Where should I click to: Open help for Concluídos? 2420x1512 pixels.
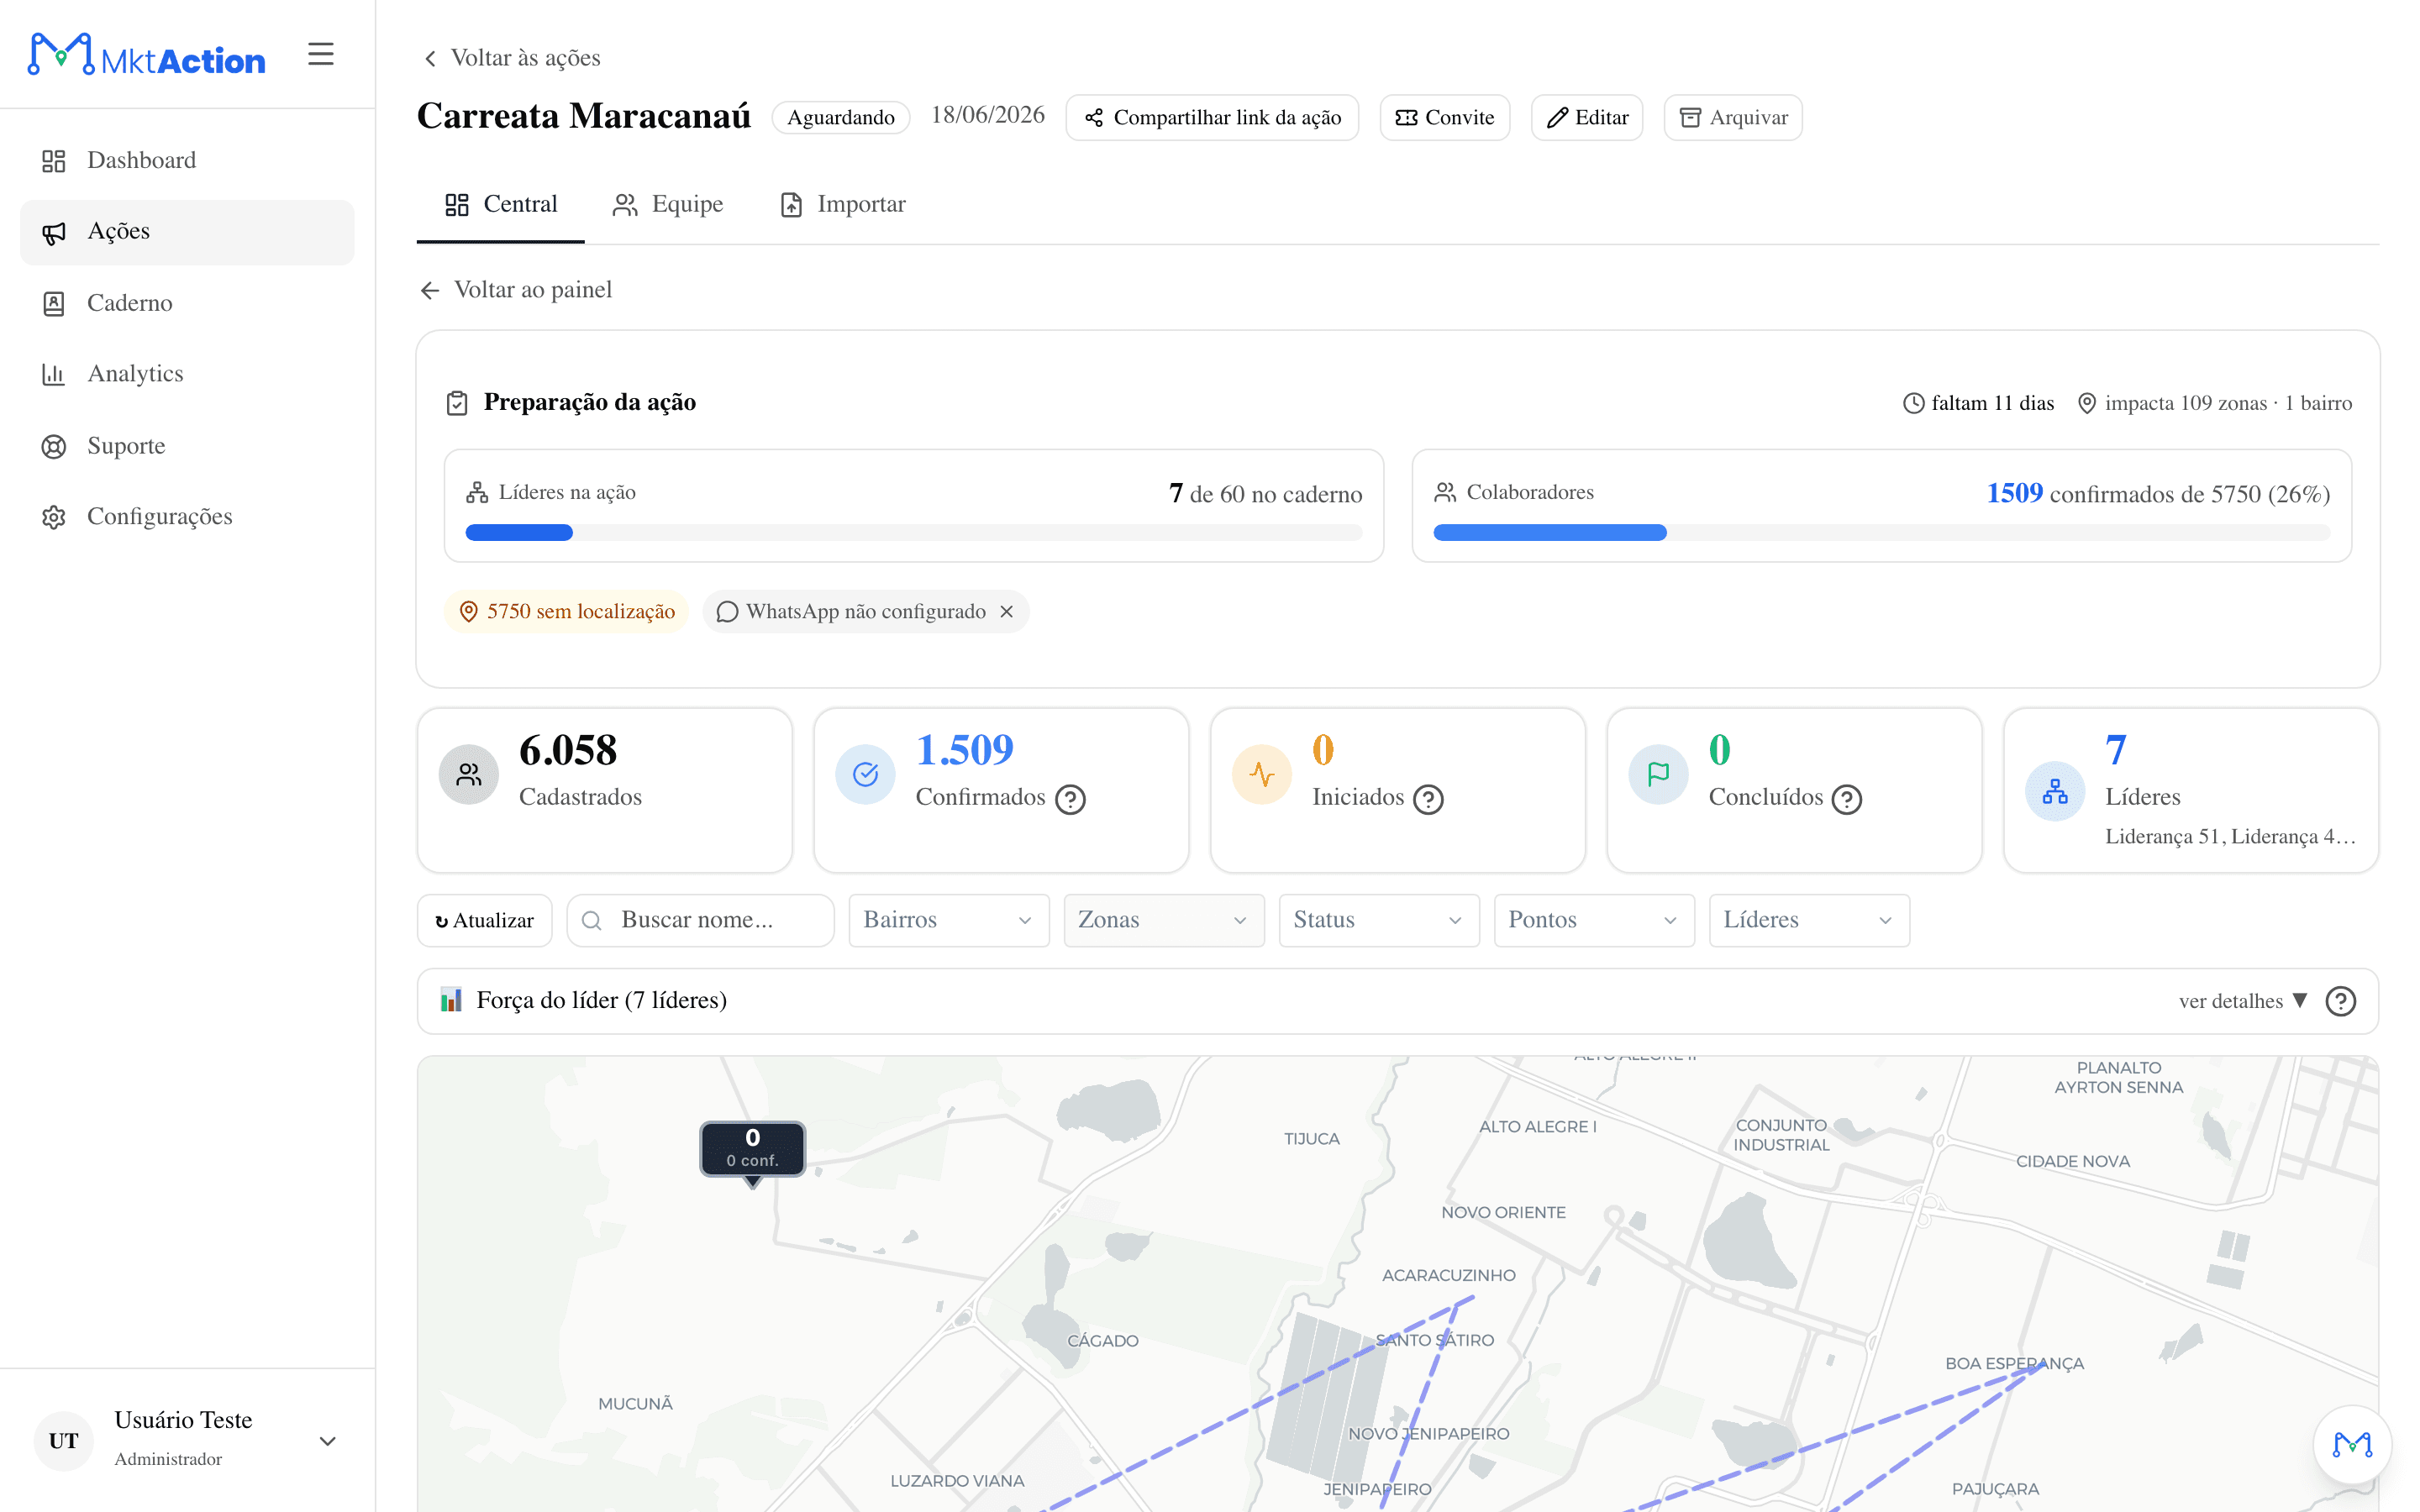1847,799
